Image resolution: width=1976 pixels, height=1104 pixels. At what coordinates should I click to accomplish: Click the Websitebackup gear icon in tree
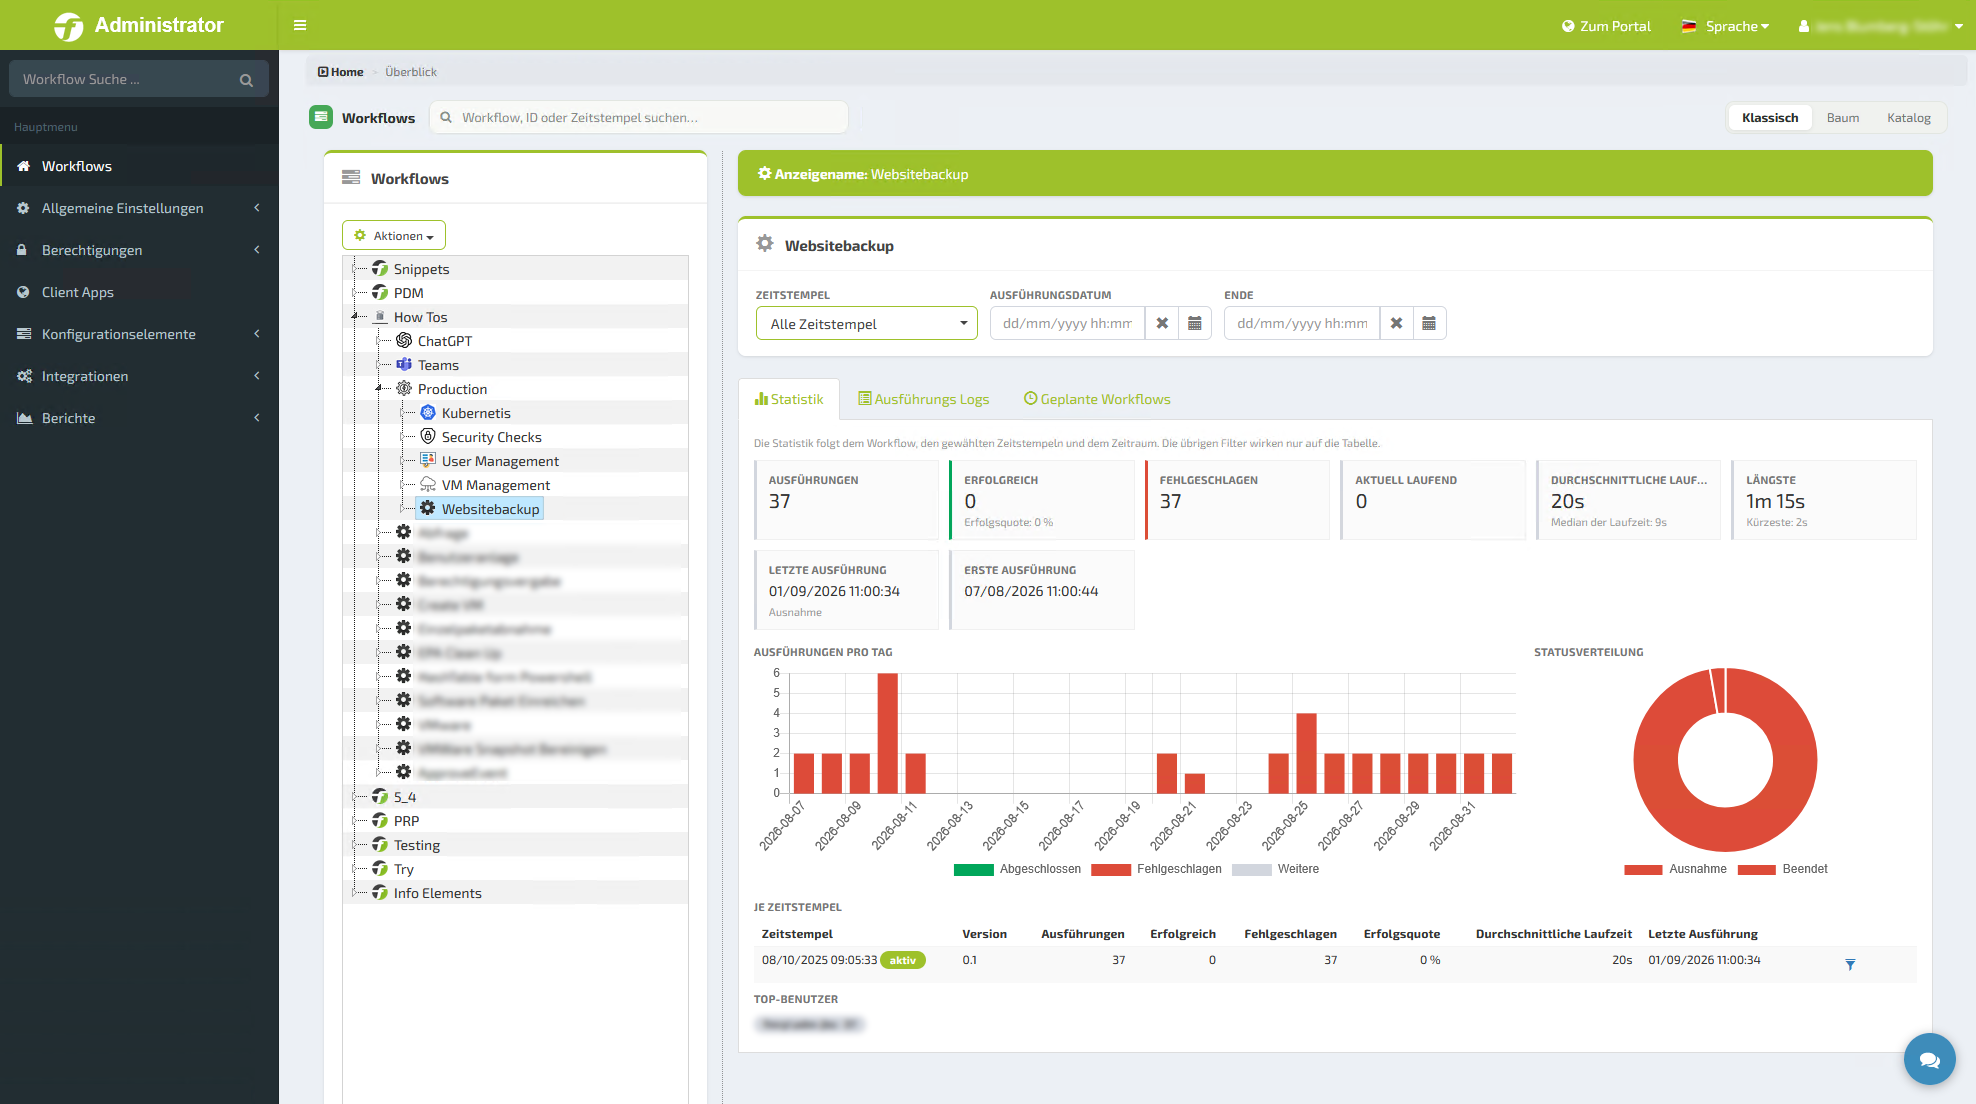pos(428,508)
